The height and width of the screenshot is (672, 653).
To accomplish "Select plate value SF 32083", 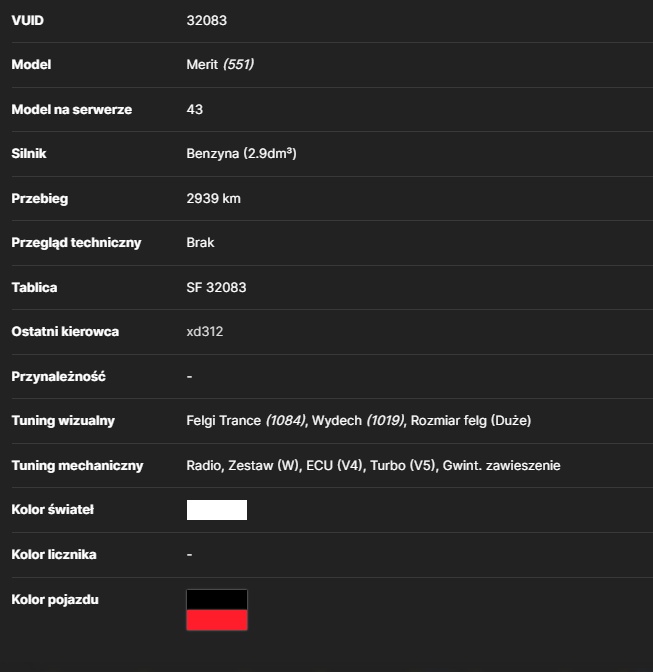I will 216,287.
